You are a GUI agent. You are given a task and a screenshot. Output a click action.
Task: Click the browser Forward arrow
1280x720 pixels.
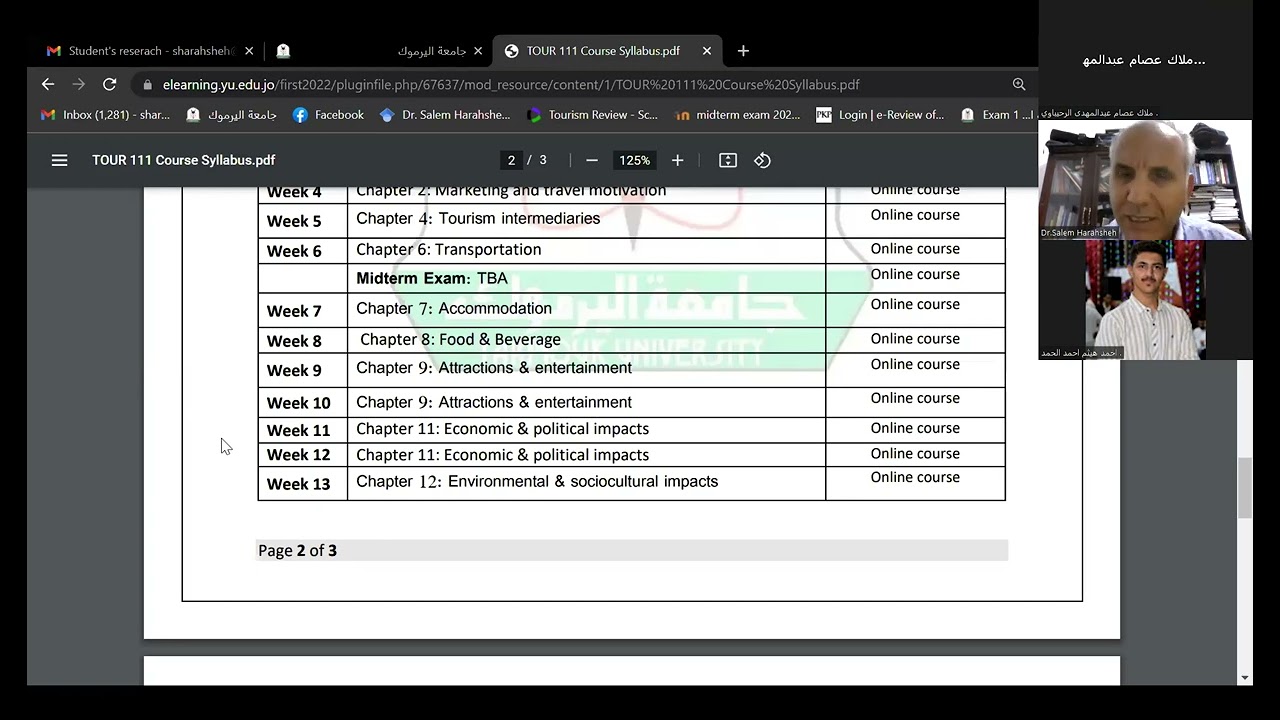pos(79,85)
